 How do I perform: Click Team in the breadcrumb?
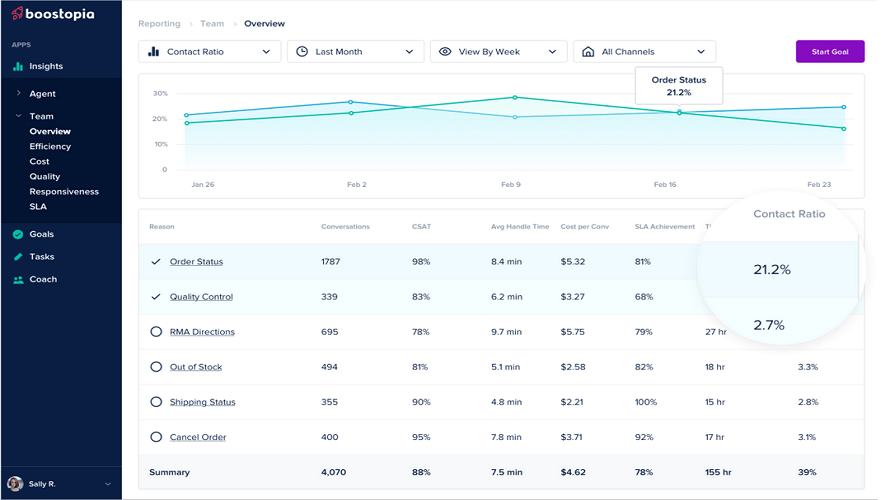212,24
